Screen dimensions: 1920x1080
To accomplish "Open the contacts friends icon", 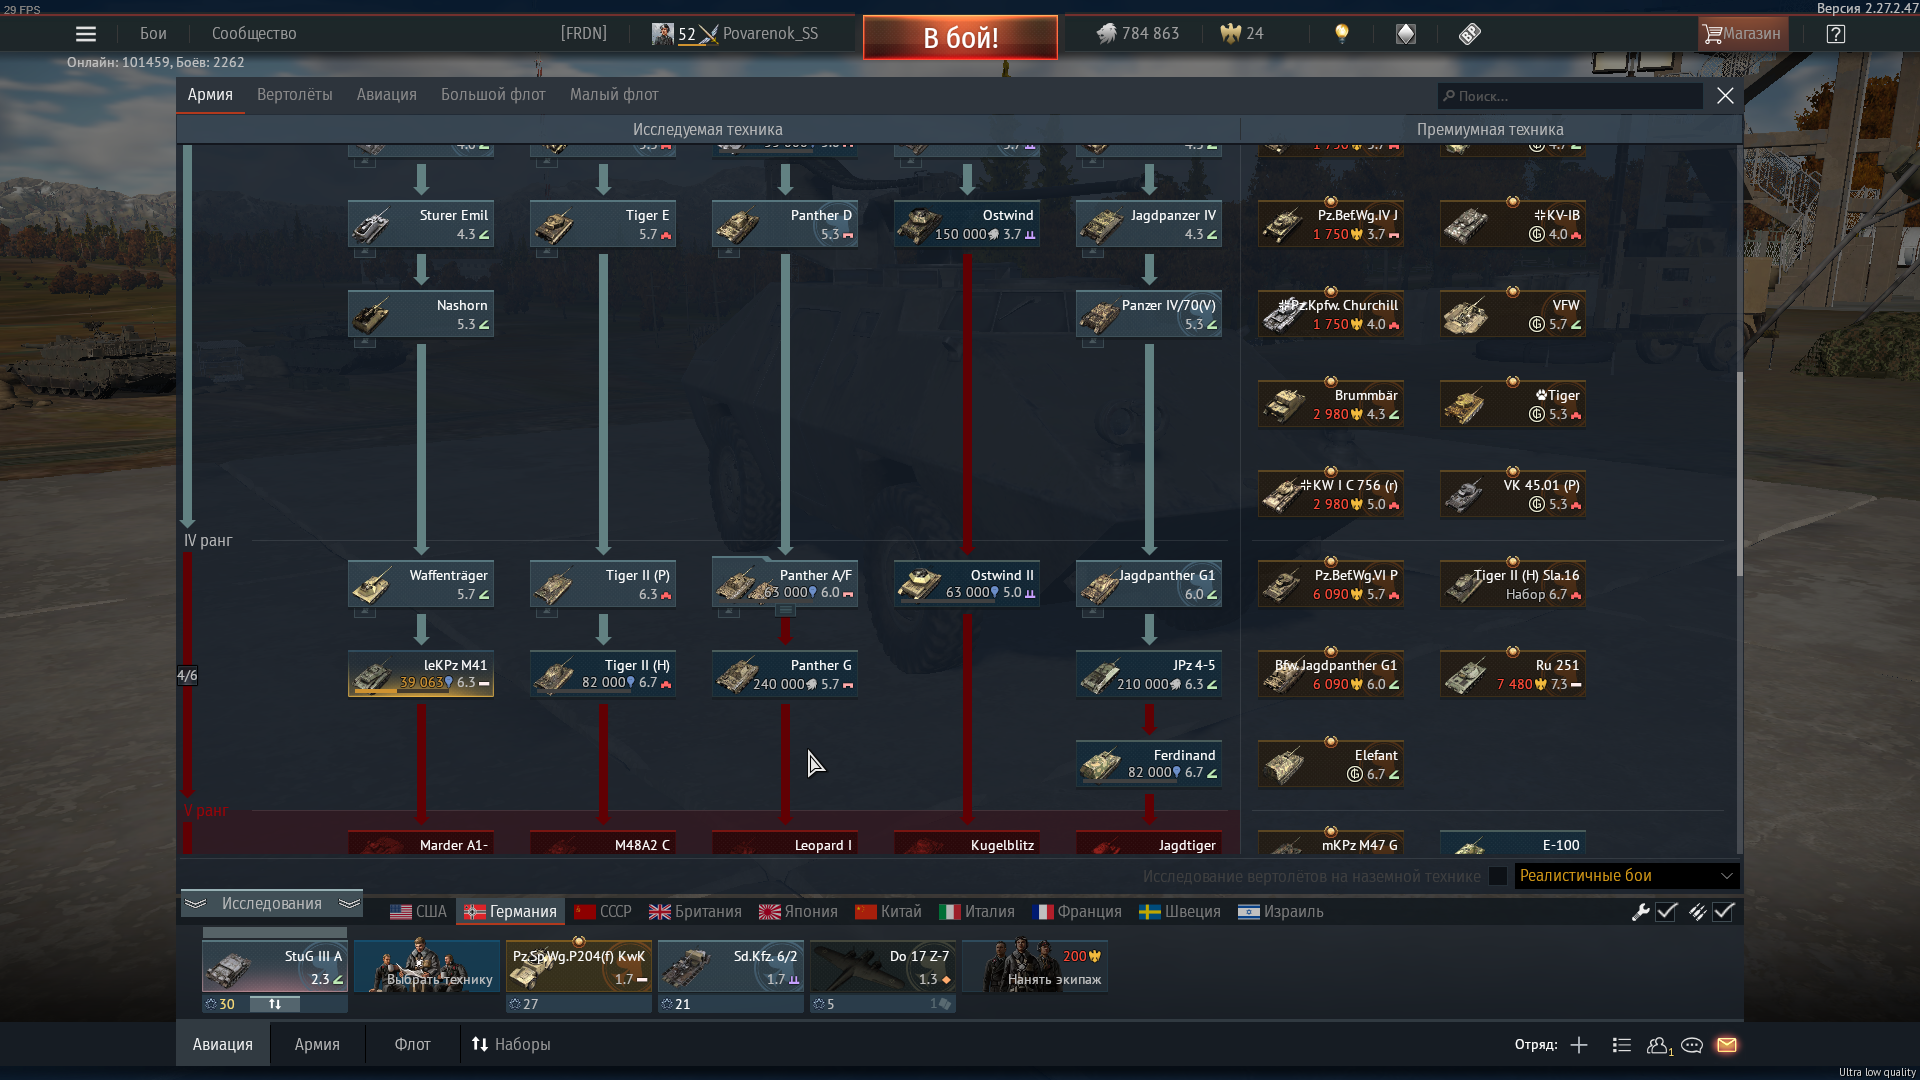I will click(x=1659, y=1045).
